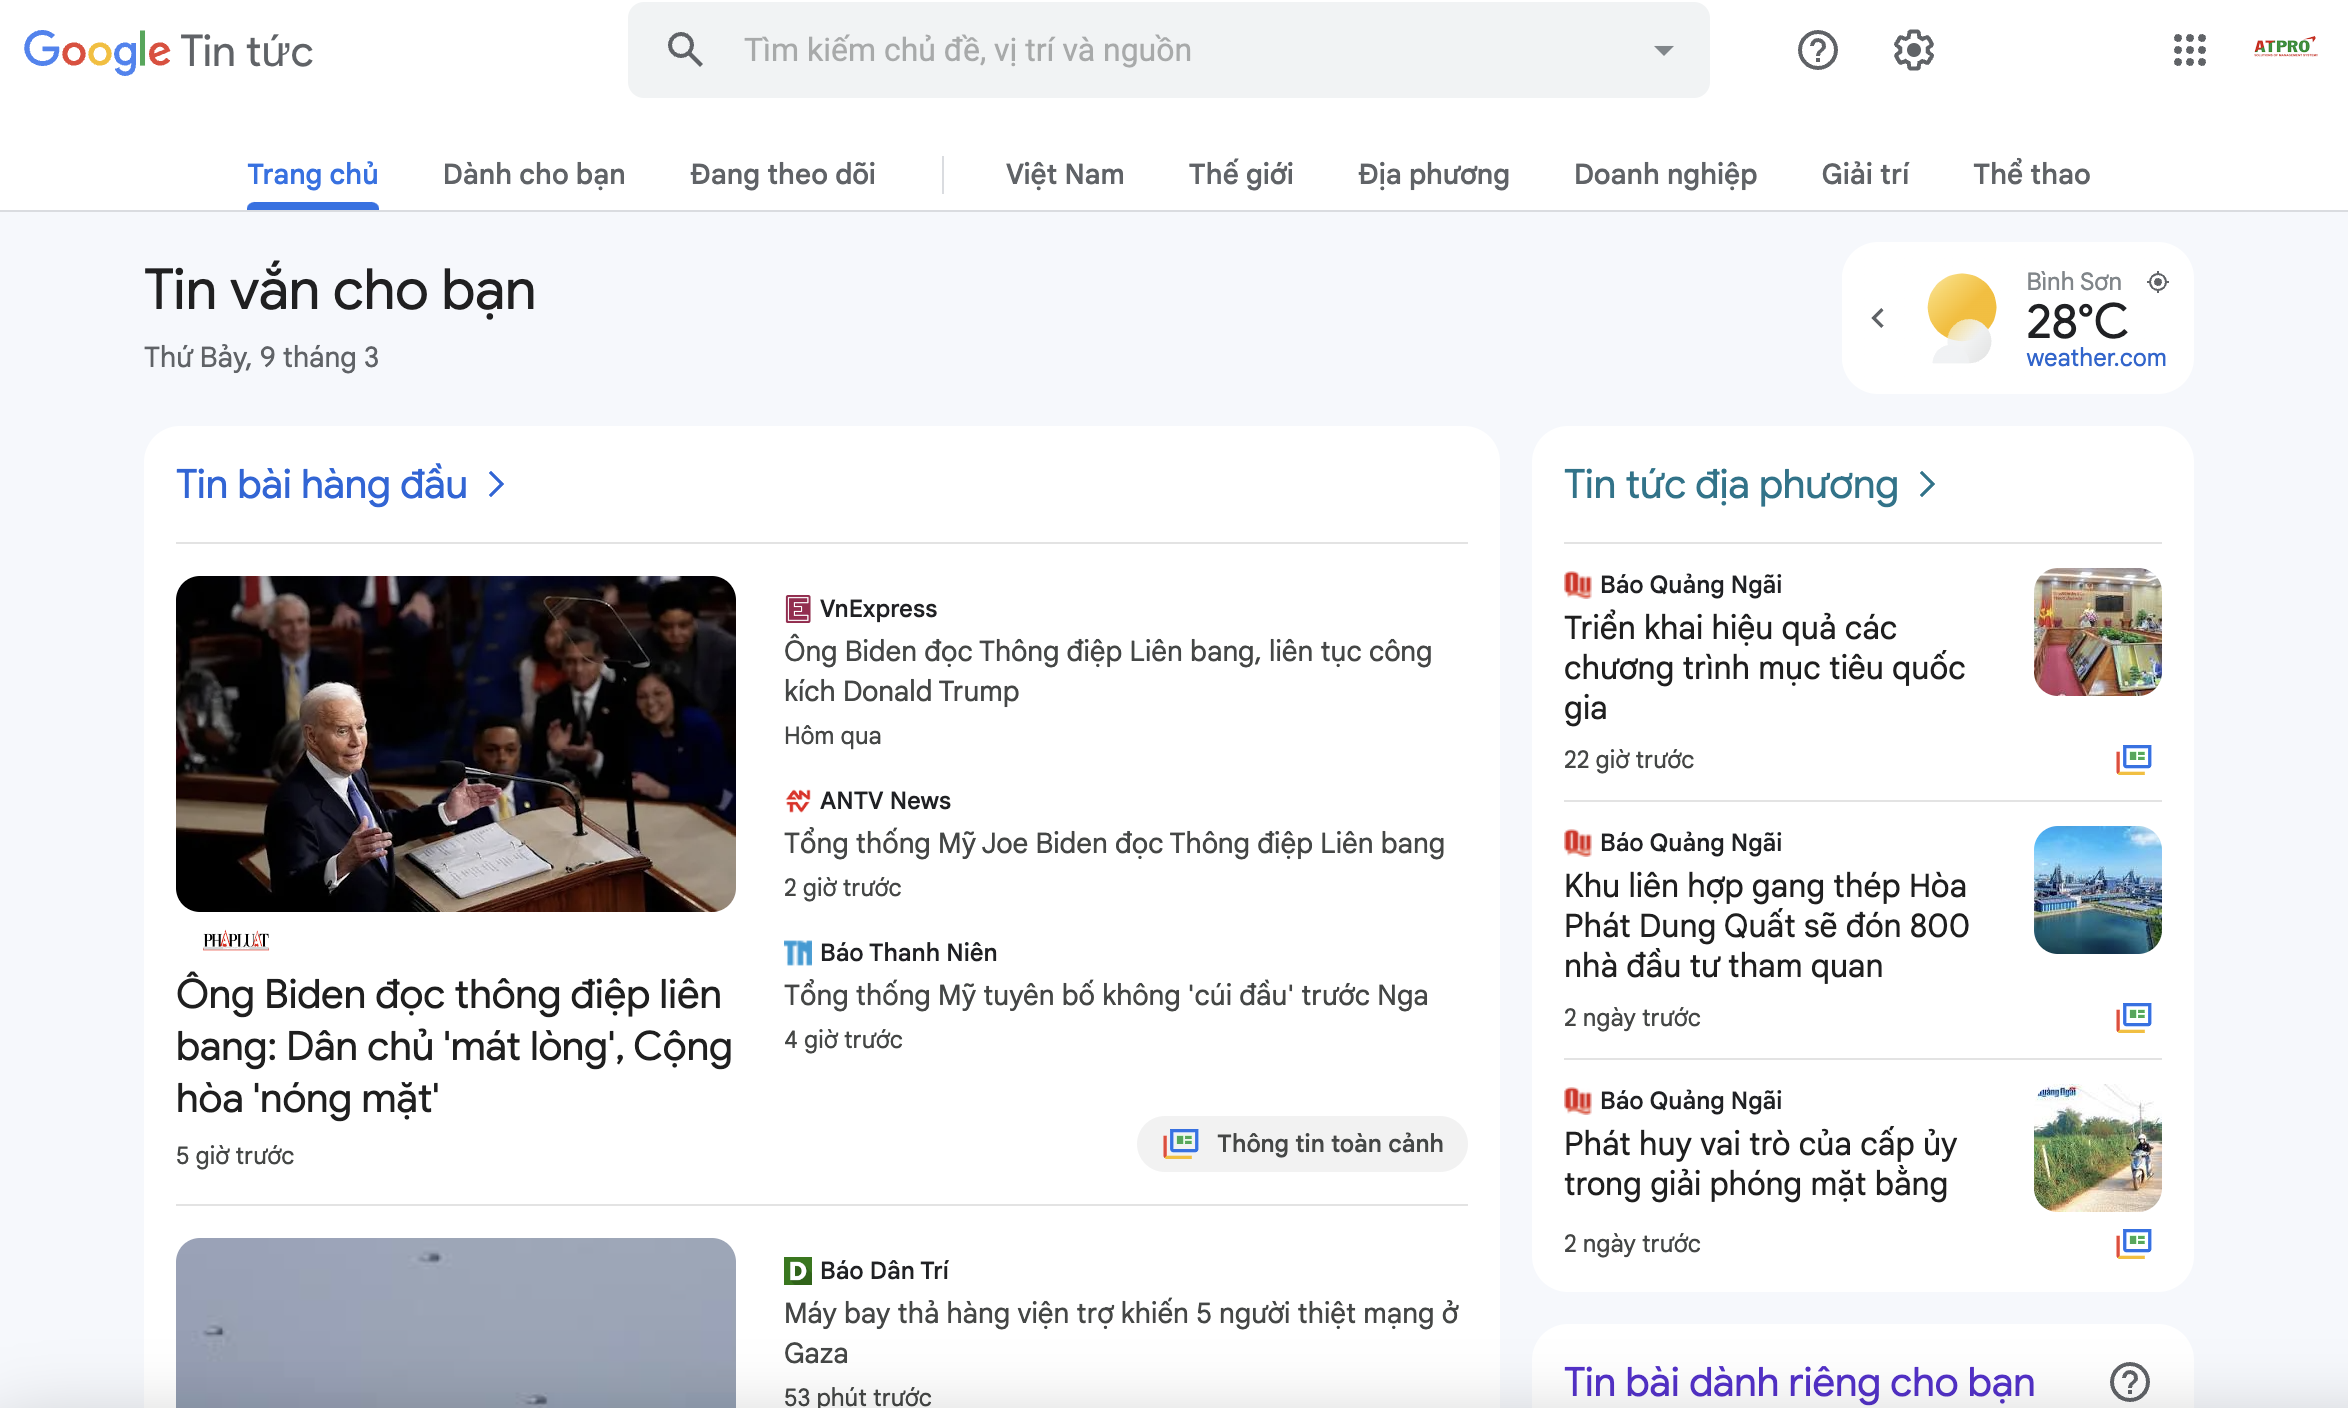Expand search options dropdown arrow
Viewport: 2348px width, 1408px height.
click(x=1663, y=50)
